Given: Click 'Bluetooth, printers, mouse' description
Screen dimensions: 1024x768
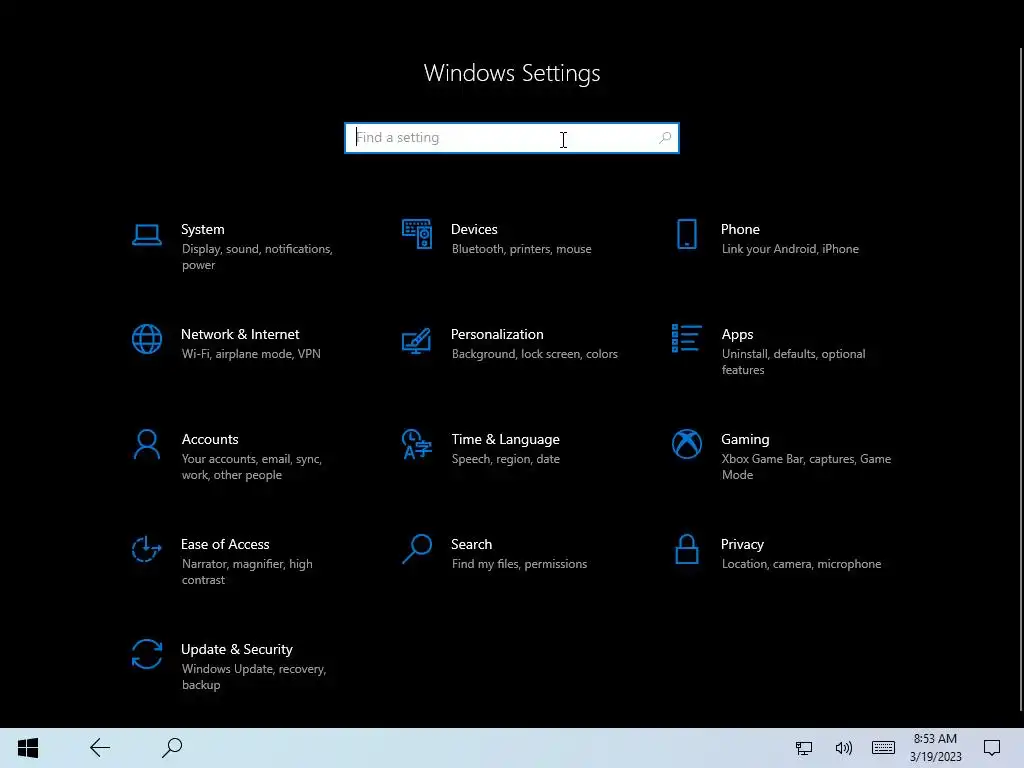Looking at the screenshot, I should point(521,249).
